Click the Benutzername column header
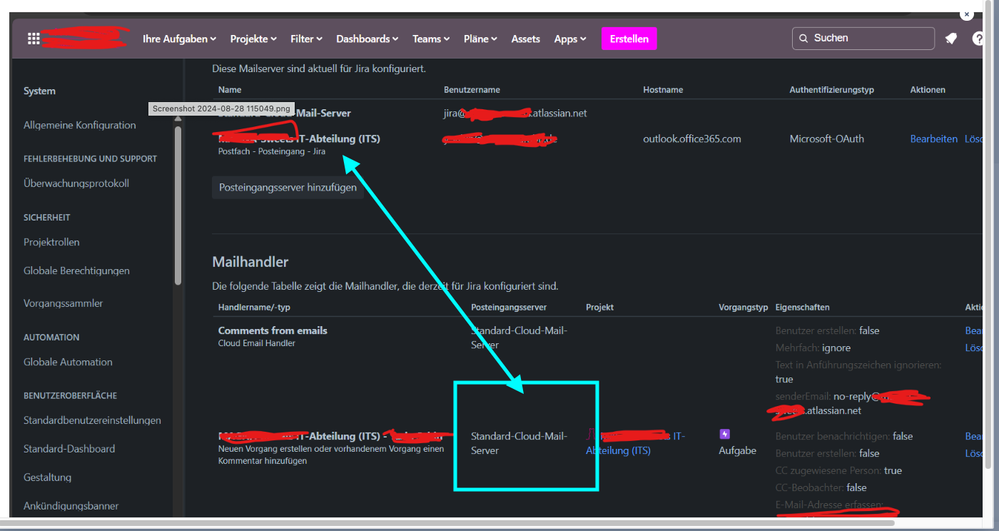Image resolution: width=999 pixels, height=531 pixels. pos(472,90)
